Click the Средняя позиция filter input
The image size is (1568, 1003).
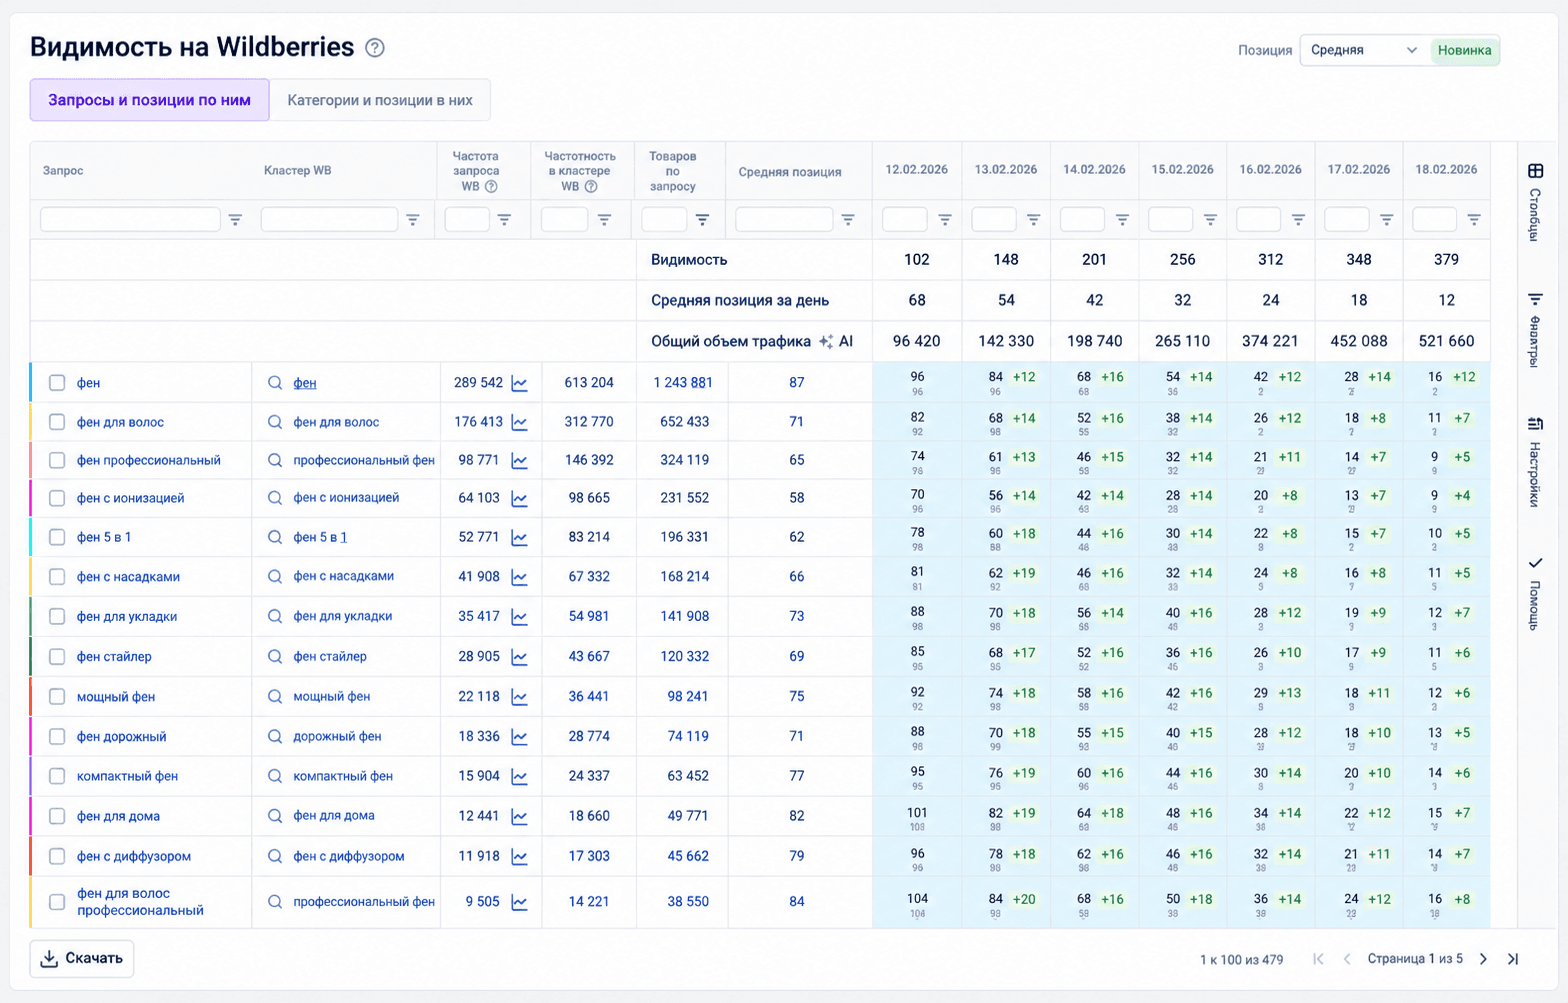[784, 219]
